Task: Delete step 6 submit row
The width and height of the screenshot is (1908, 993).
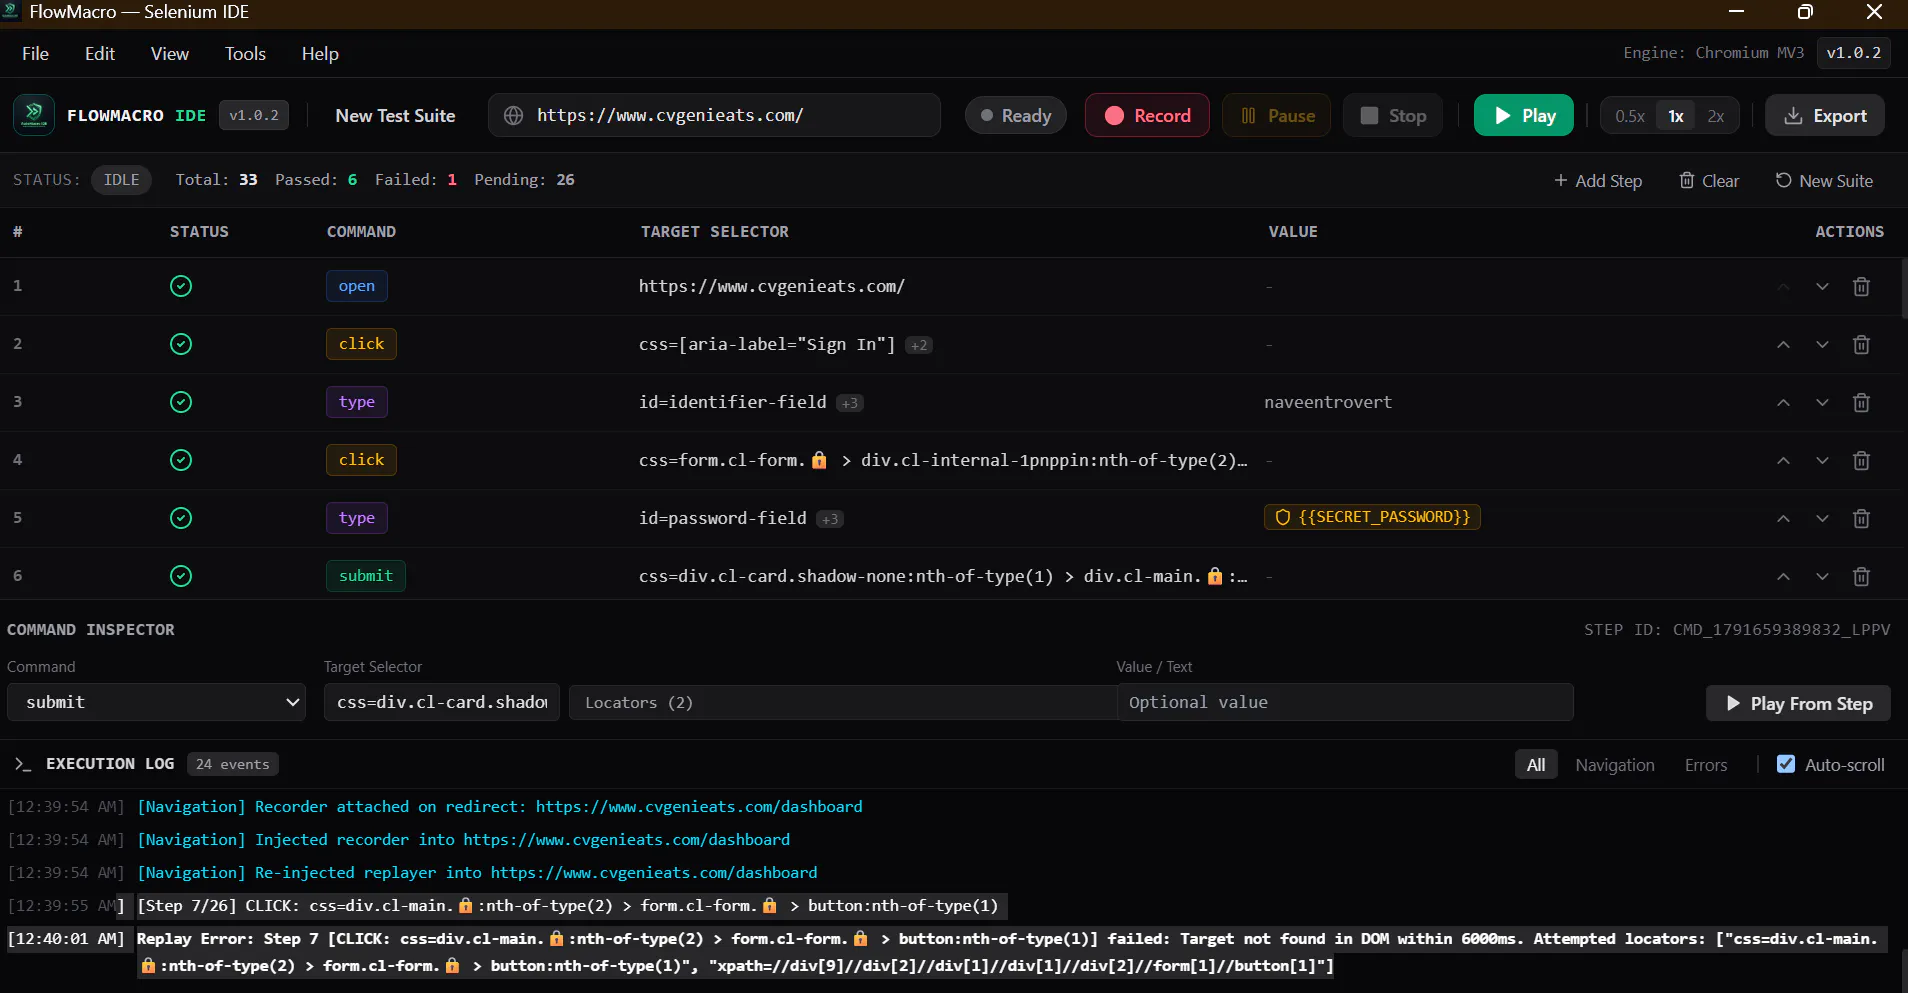Action: [x=1861, y=577]
